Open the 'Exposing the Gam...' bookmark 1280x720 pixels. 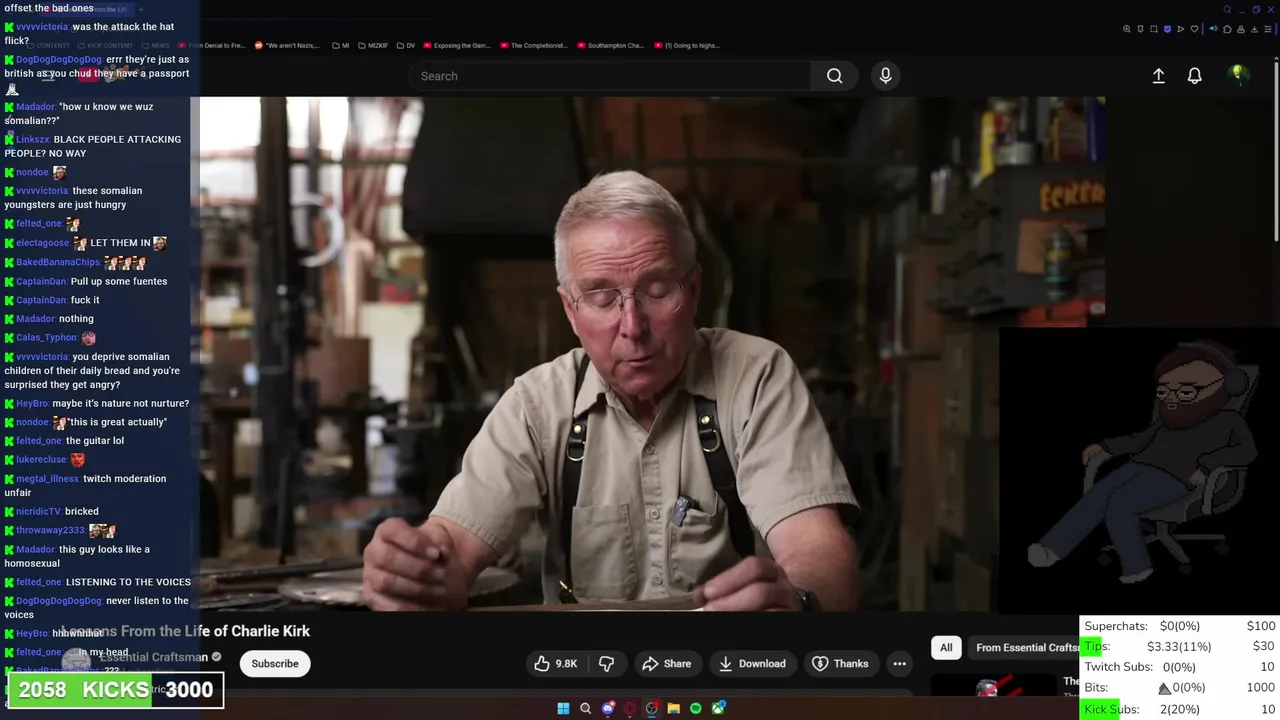click(457, 45)
